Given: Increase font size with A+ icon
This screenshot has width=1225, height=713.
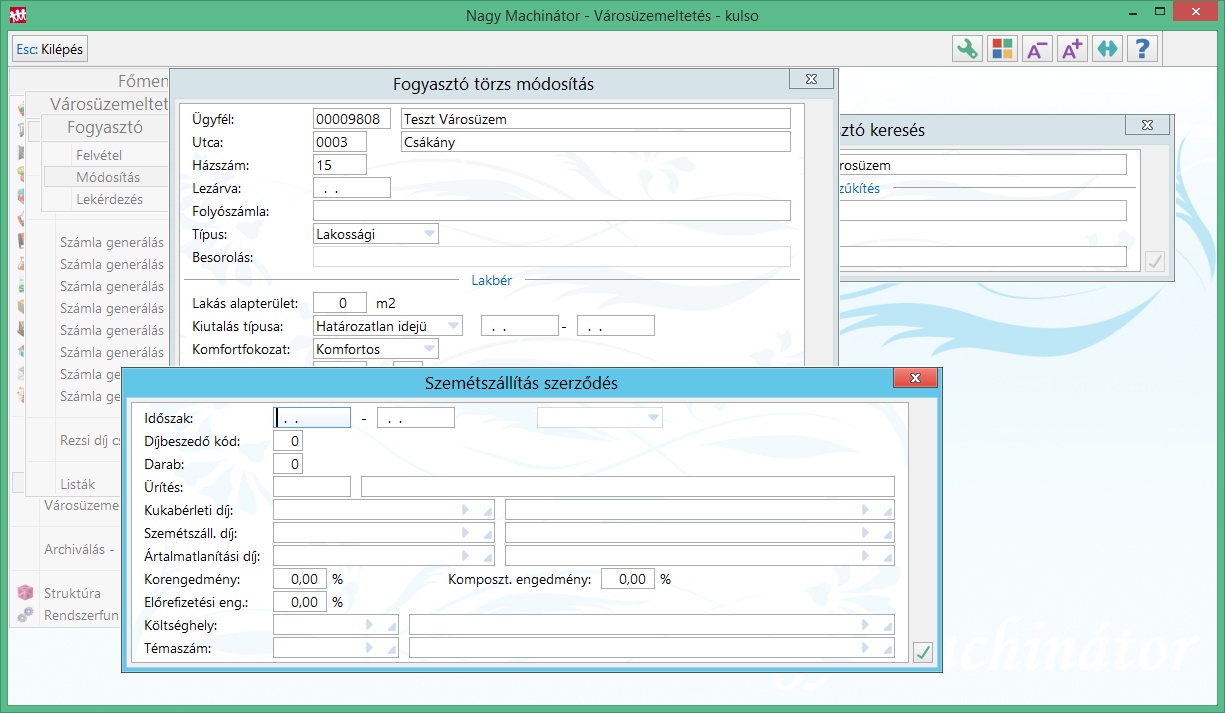Looking at the screenshot, I should (1072, 49).
